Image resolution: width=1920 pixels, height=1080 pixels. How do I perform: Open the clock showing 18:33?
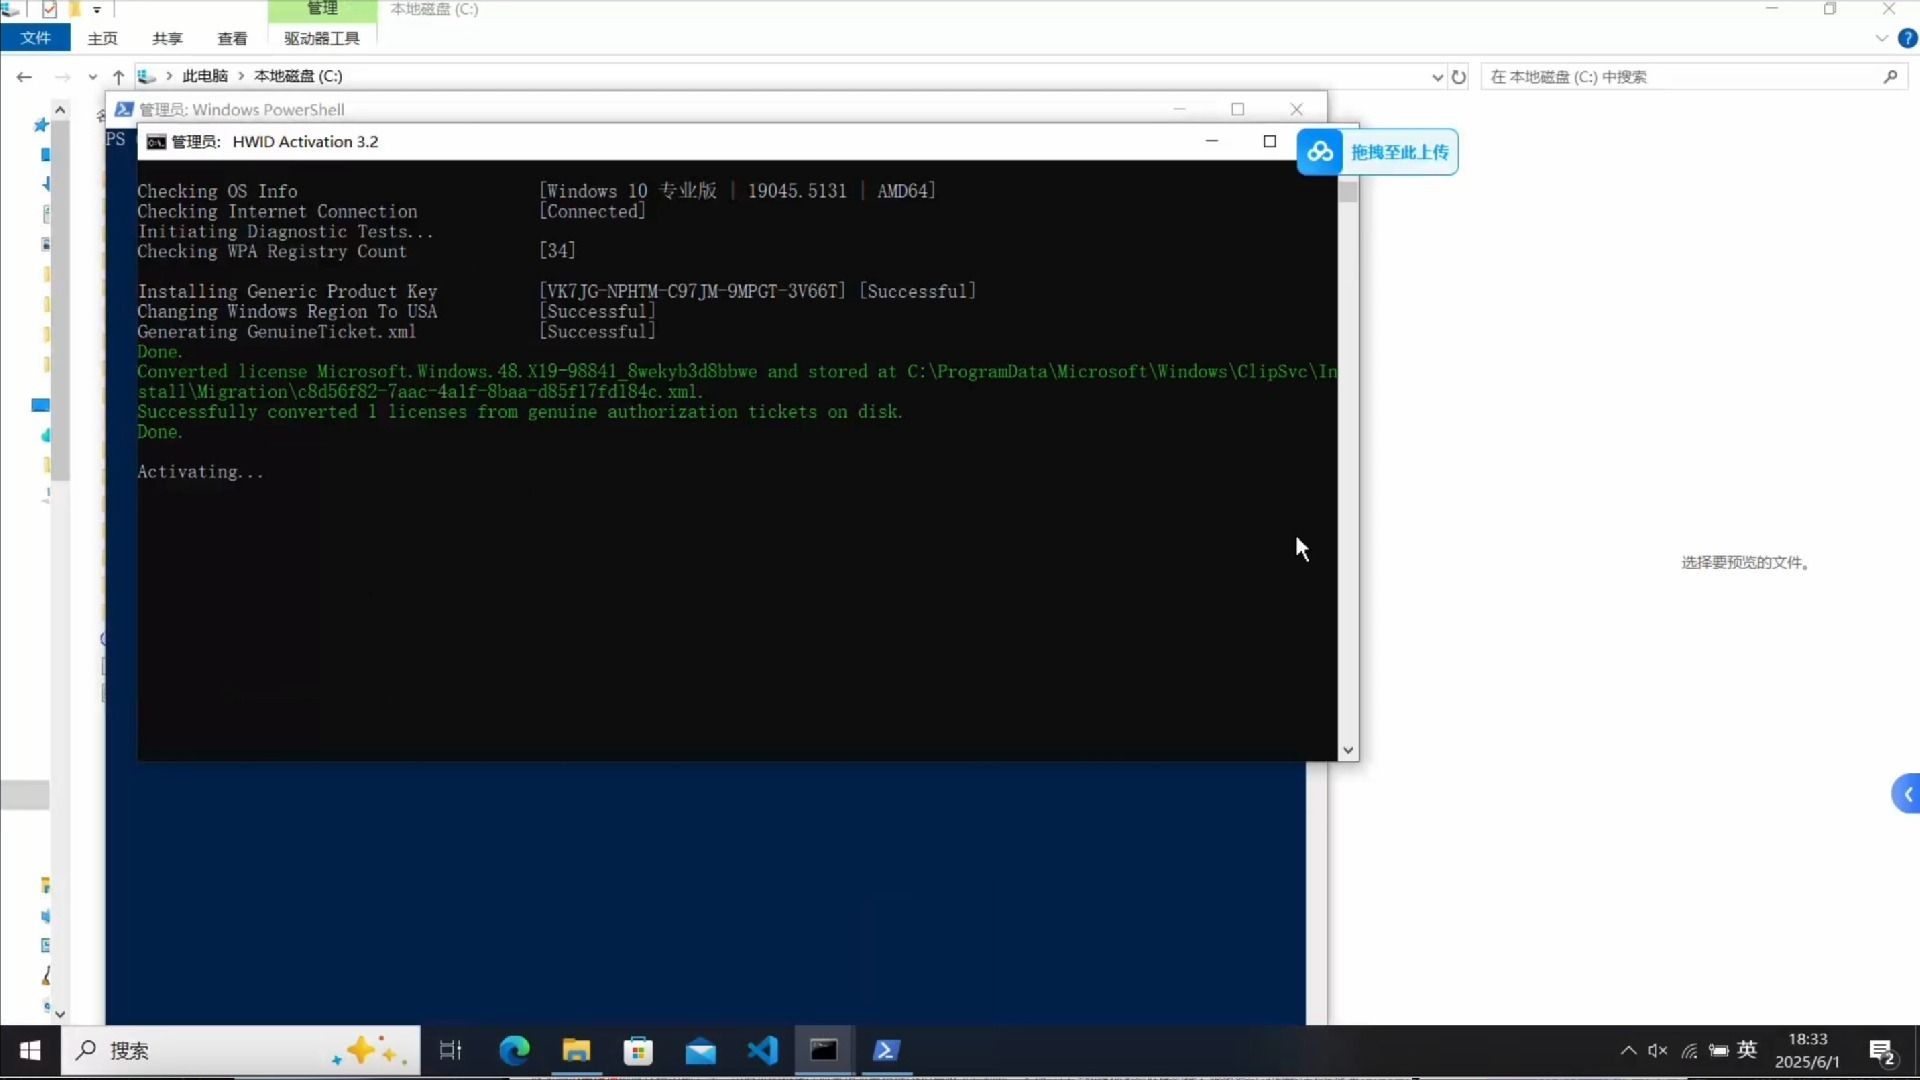click(x=1807, y=1050)
